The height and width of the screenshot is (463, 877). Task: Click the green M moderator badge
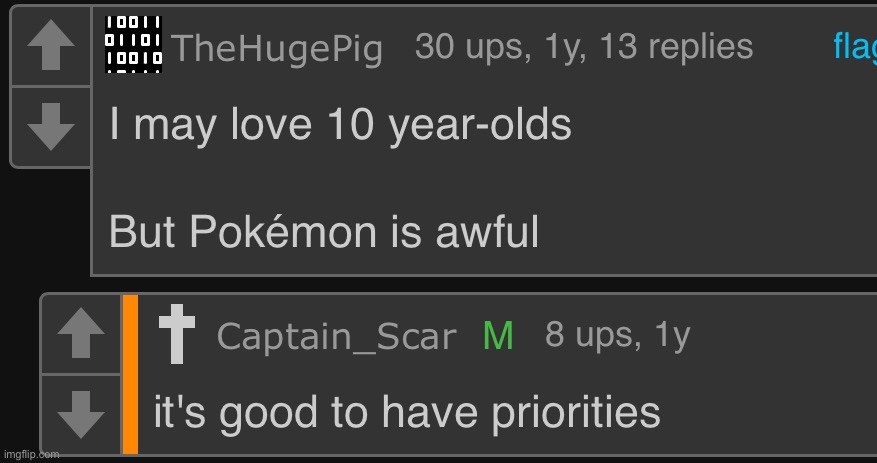pos(498,336)
